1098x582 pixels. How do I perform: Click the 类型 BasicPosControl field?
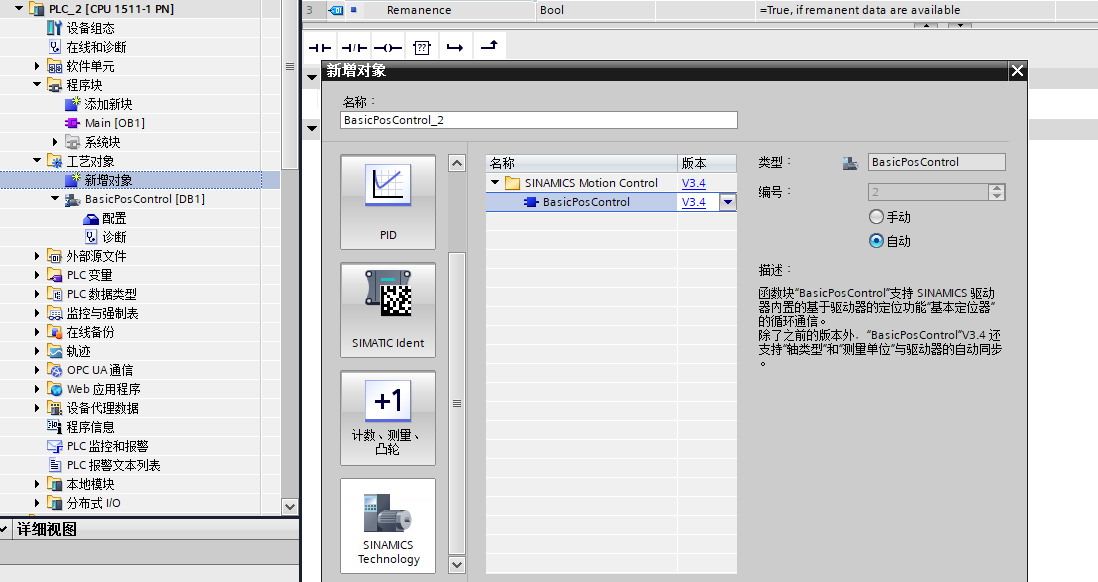[x=936, y=162]
